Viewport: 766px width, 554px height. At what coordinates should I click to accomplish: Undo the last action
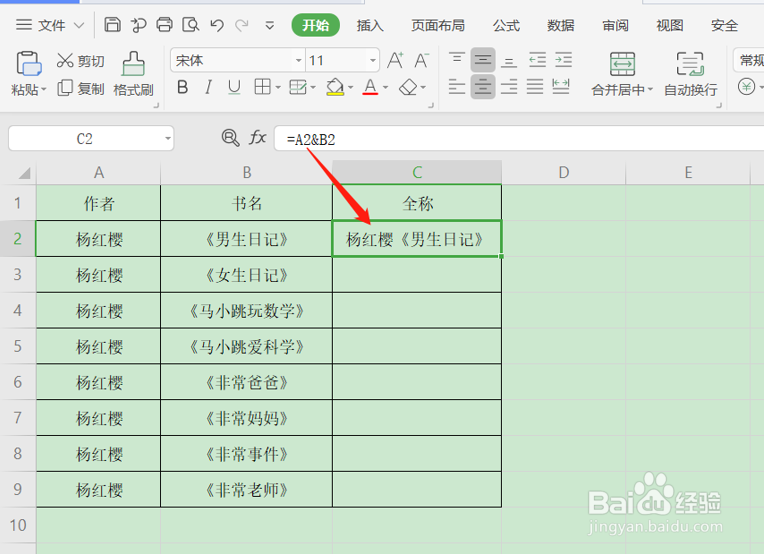click(x=217, y=25)
